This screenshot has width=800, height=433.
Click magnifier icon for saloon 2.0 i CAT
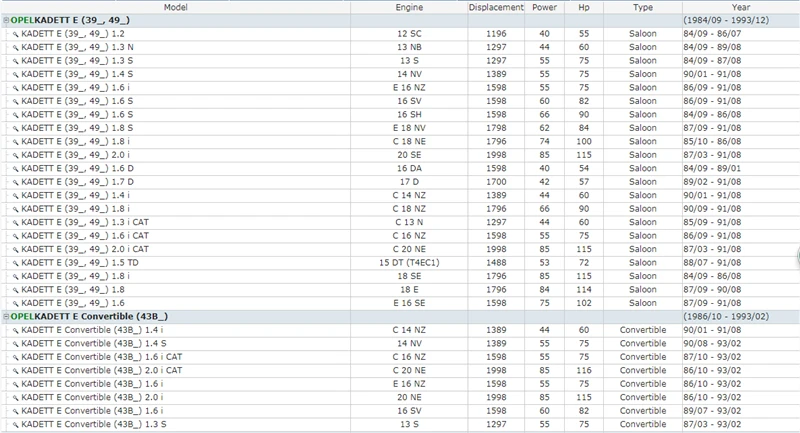(16, 249)
